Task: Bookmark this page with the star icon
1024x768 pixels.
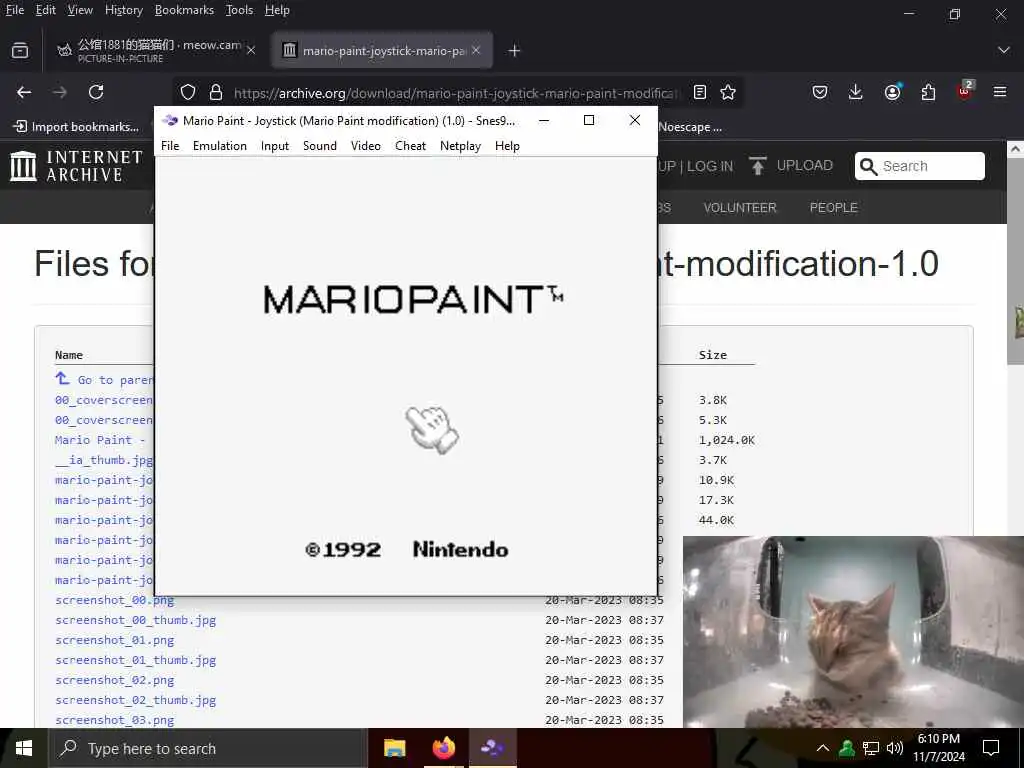Action: [x=728, y=92]
